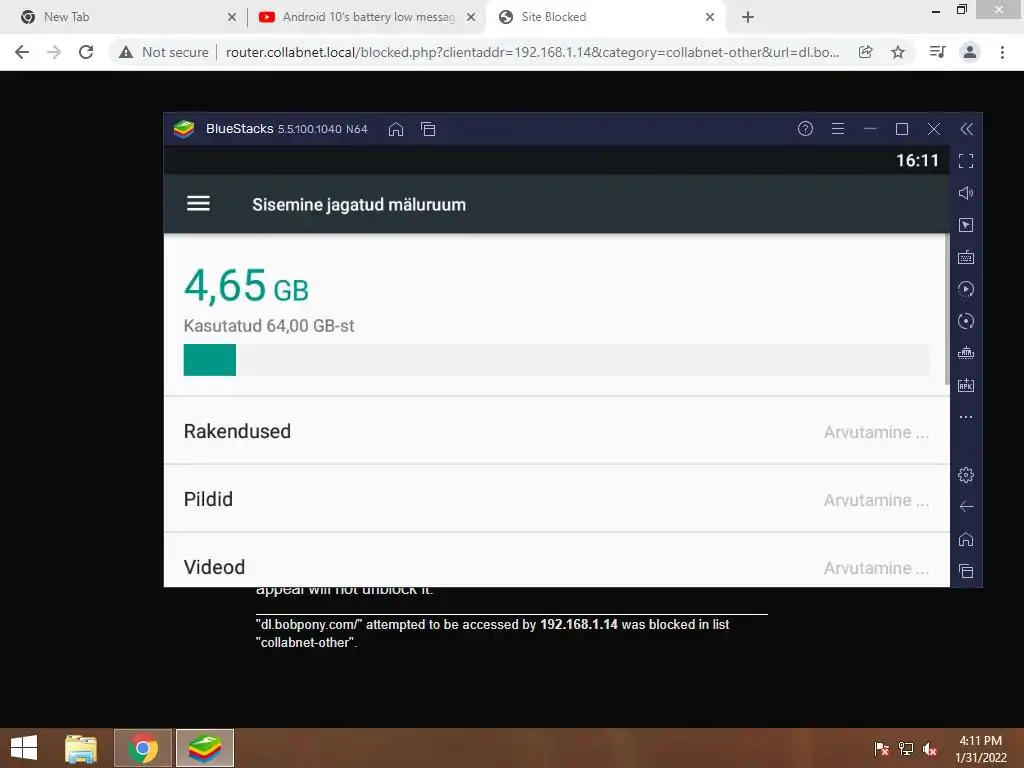Go forward in Chrome

click(54, 52)
